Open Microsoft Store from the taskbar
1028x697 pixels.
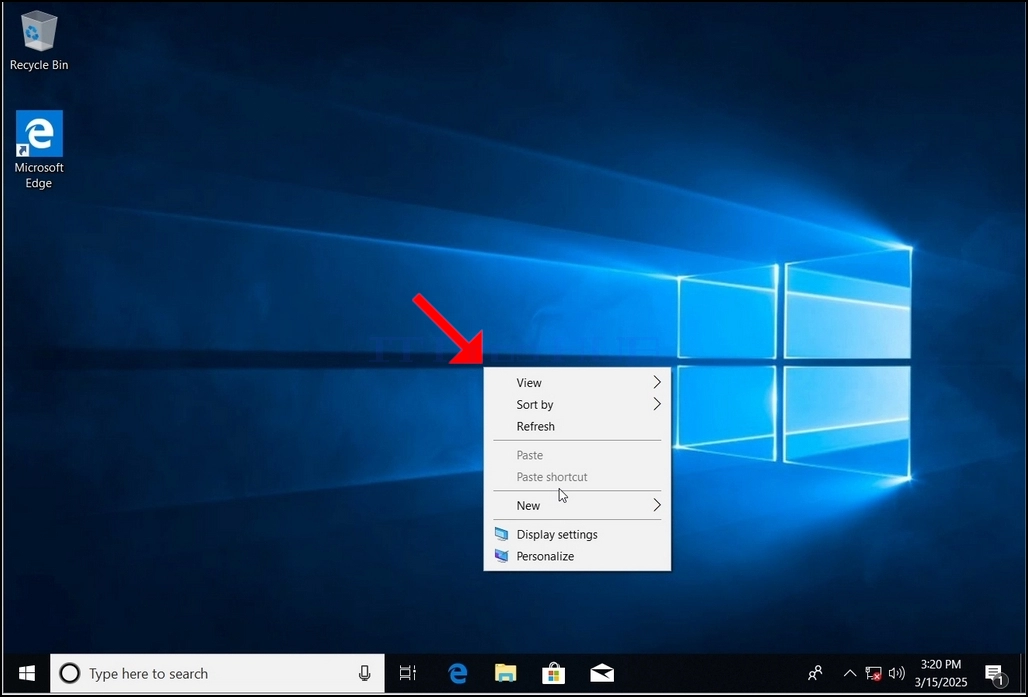click(553, 673)
